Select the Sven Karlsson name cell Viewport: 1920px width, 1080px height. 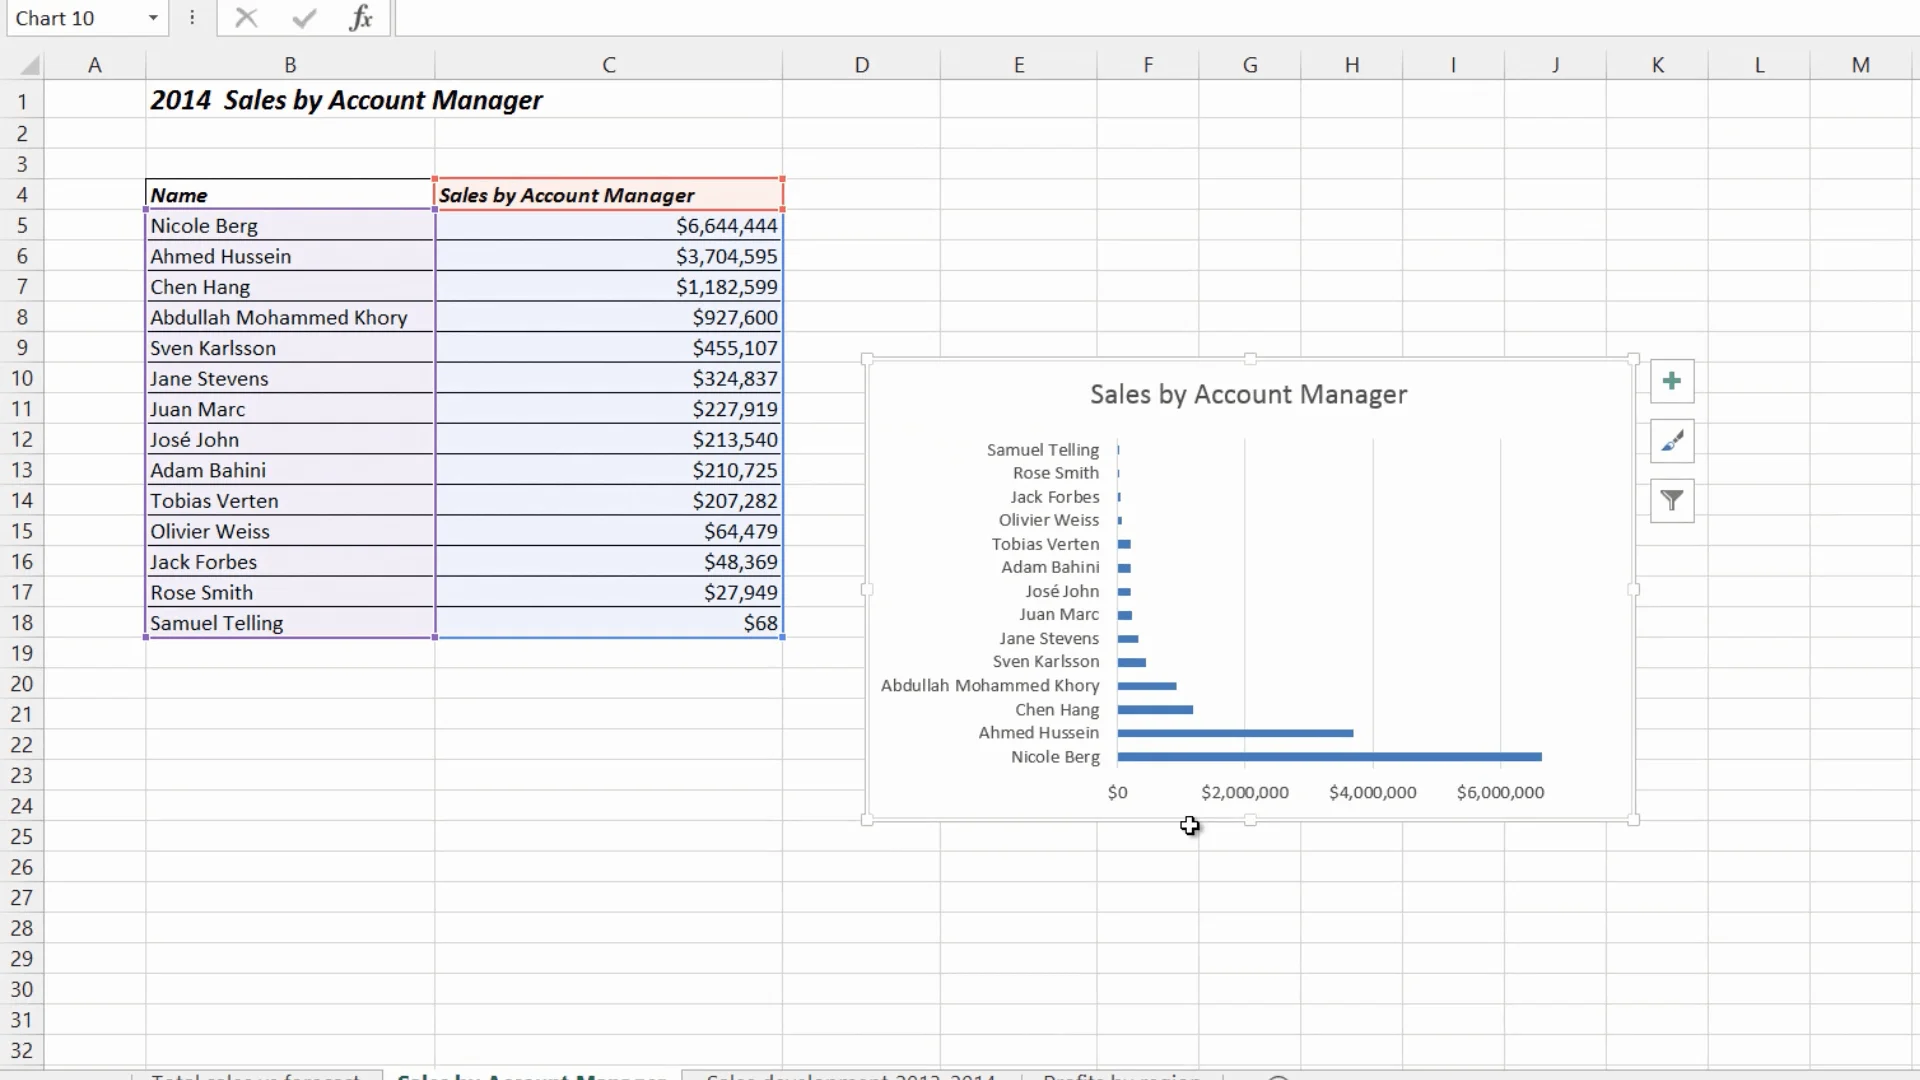click(290, 348)
